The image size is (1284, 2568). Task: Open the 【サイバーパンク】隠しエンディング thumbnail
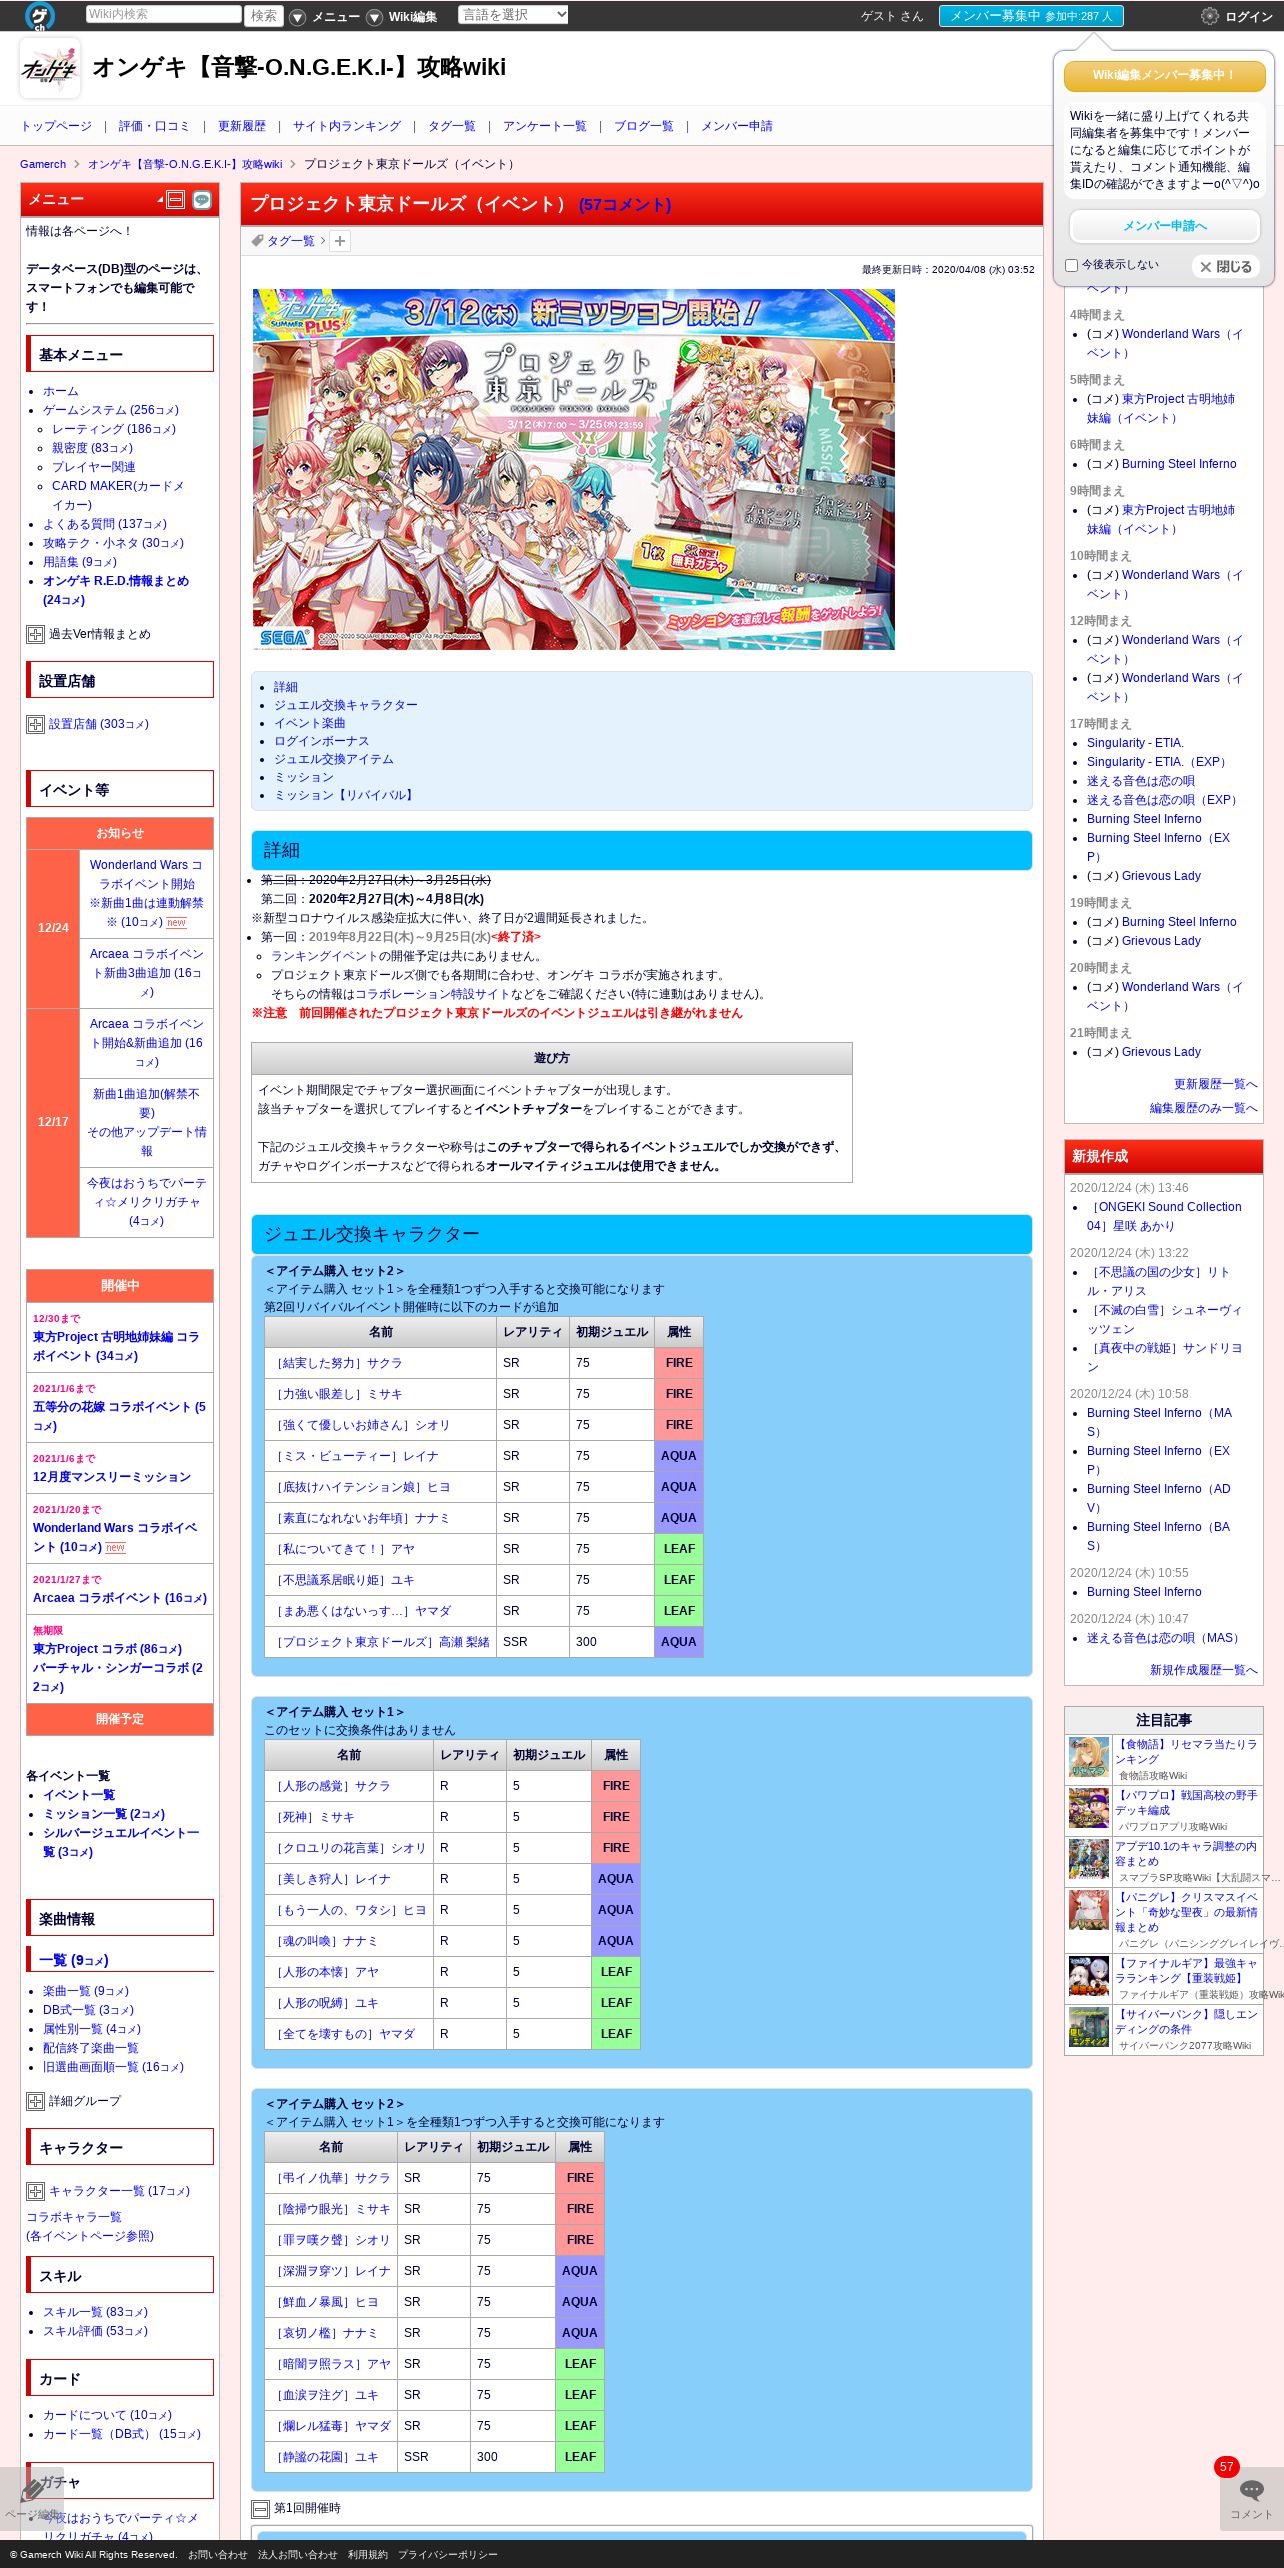tap(1089, 2028)
